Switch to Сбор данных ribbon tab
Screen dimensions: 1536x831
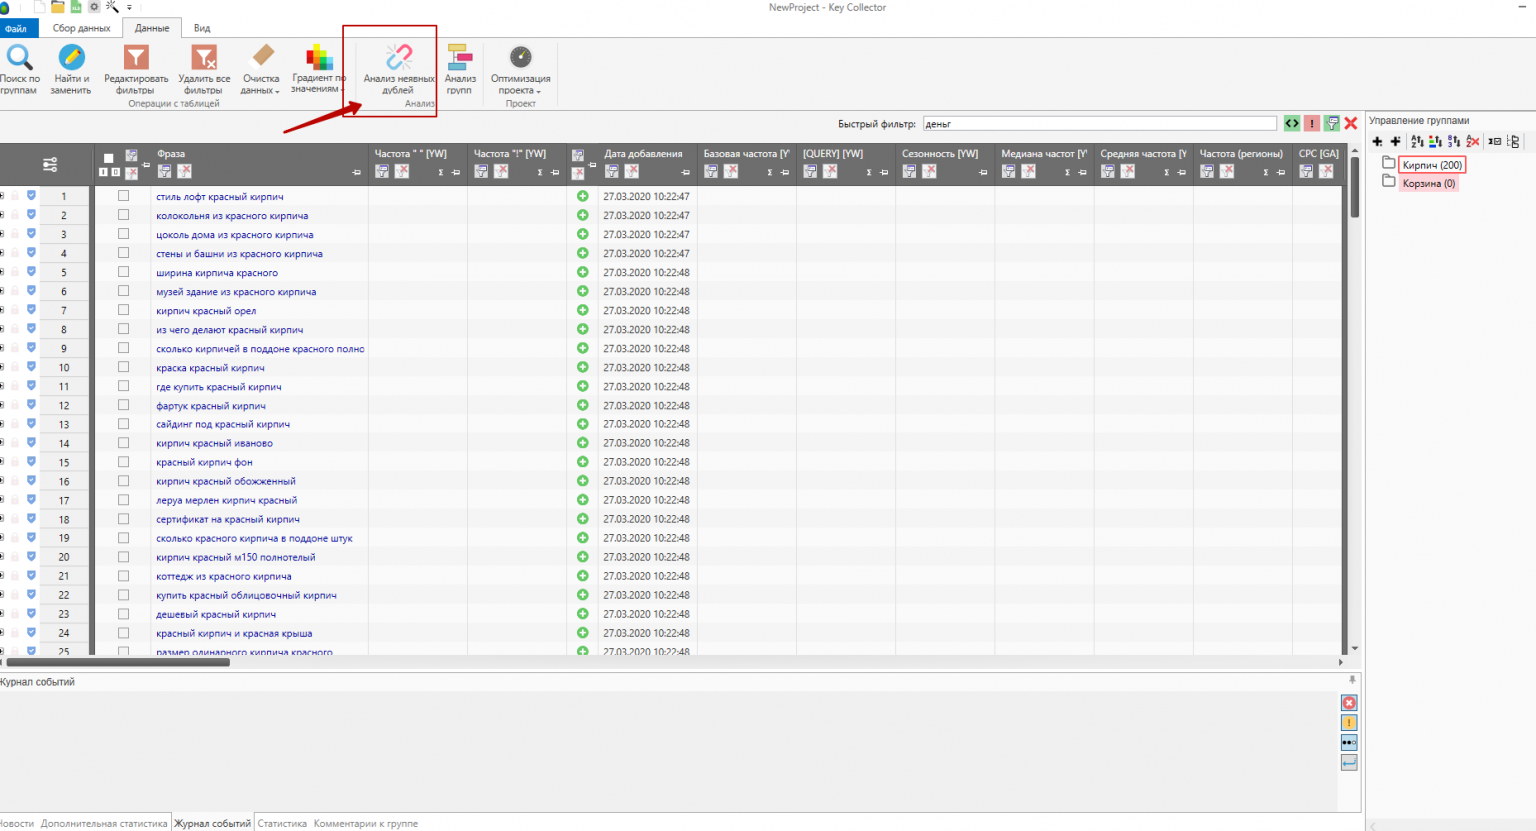[x=81, y=28]
